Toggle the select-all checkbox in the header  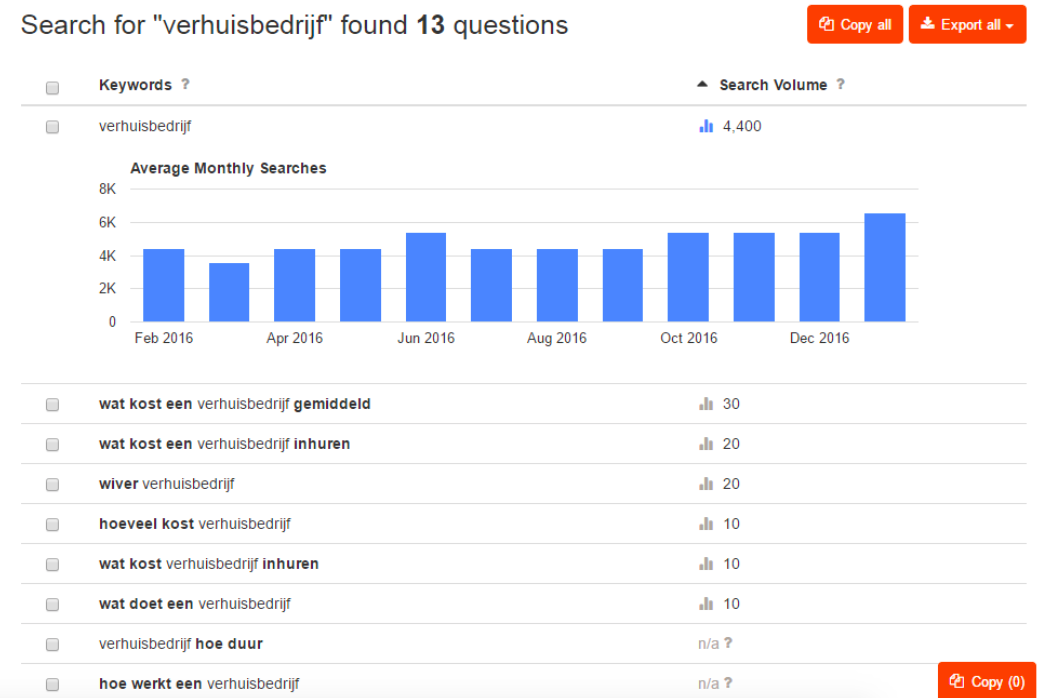pos(52,88)
